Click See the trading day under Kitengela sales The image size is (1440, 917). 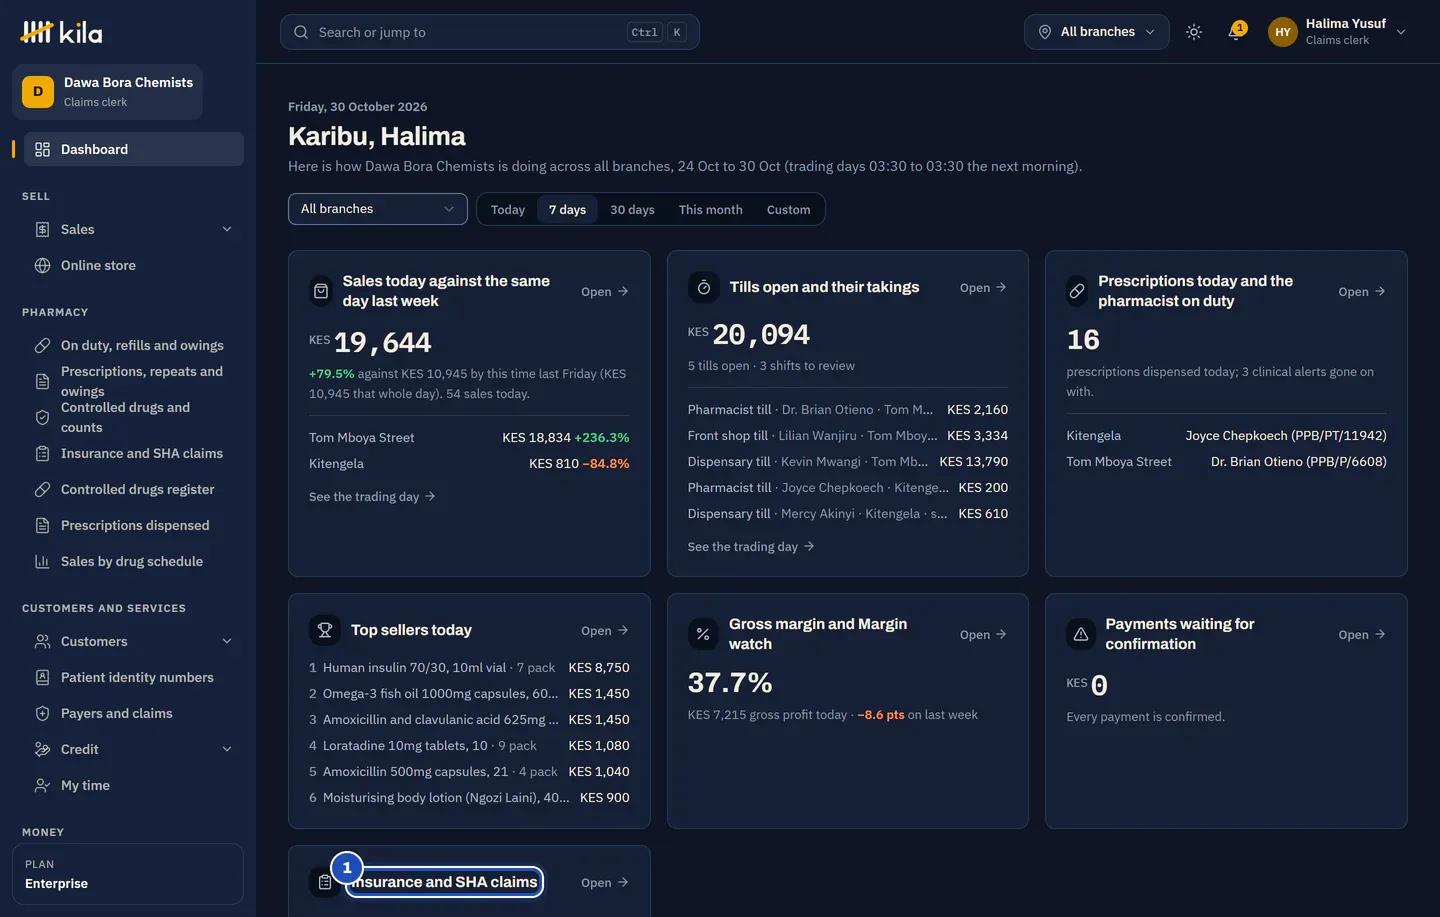[372, 497]
